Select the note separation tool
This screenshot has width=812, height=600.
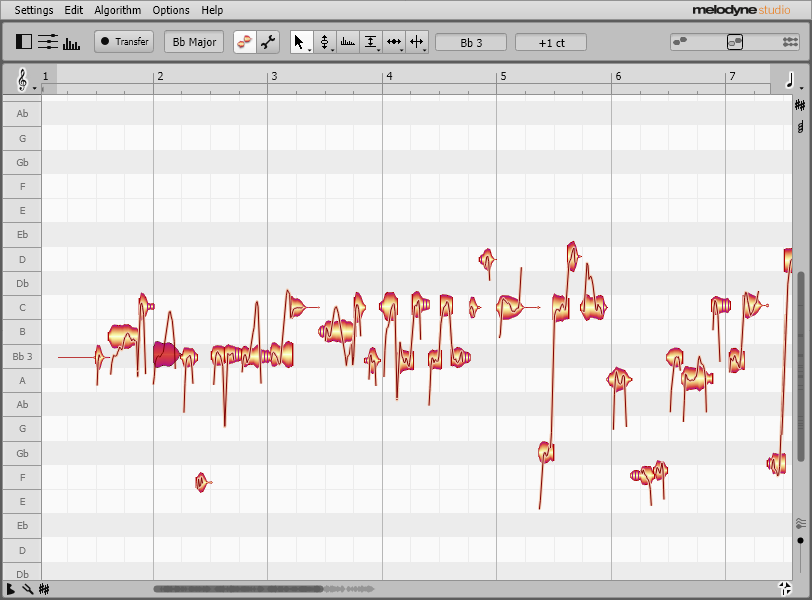pos(416,42)
